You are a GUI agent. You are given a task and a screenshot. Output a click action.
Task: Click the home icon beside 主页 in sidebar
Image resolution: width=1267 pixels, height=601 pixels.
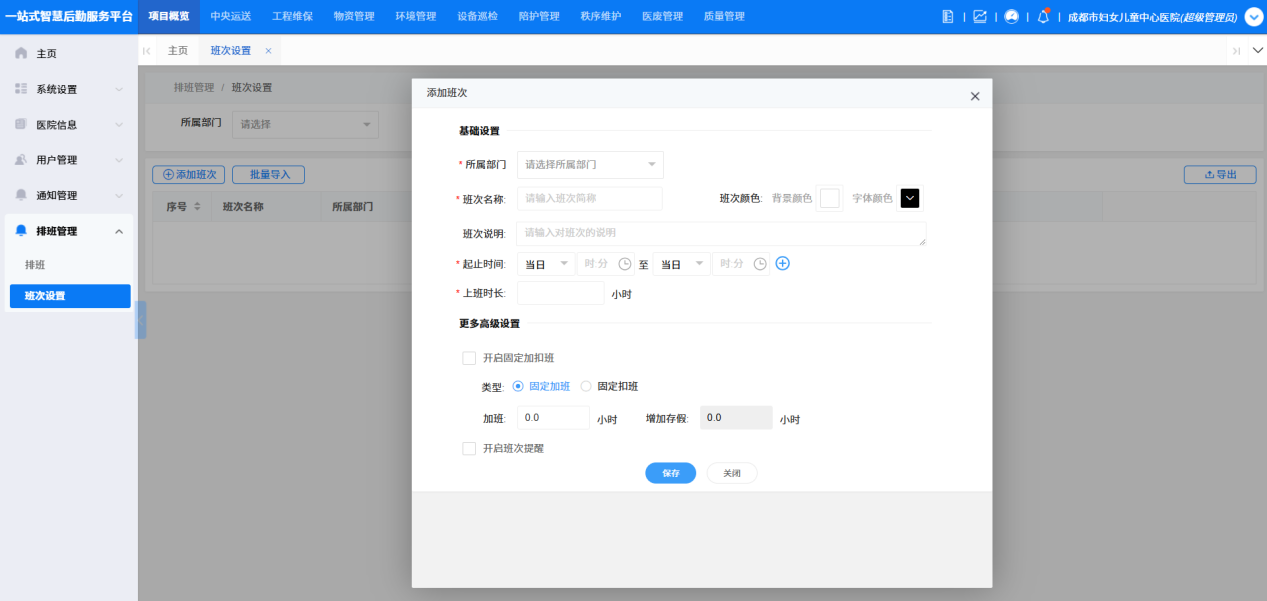pyautogui.click(x=21, y=53)
